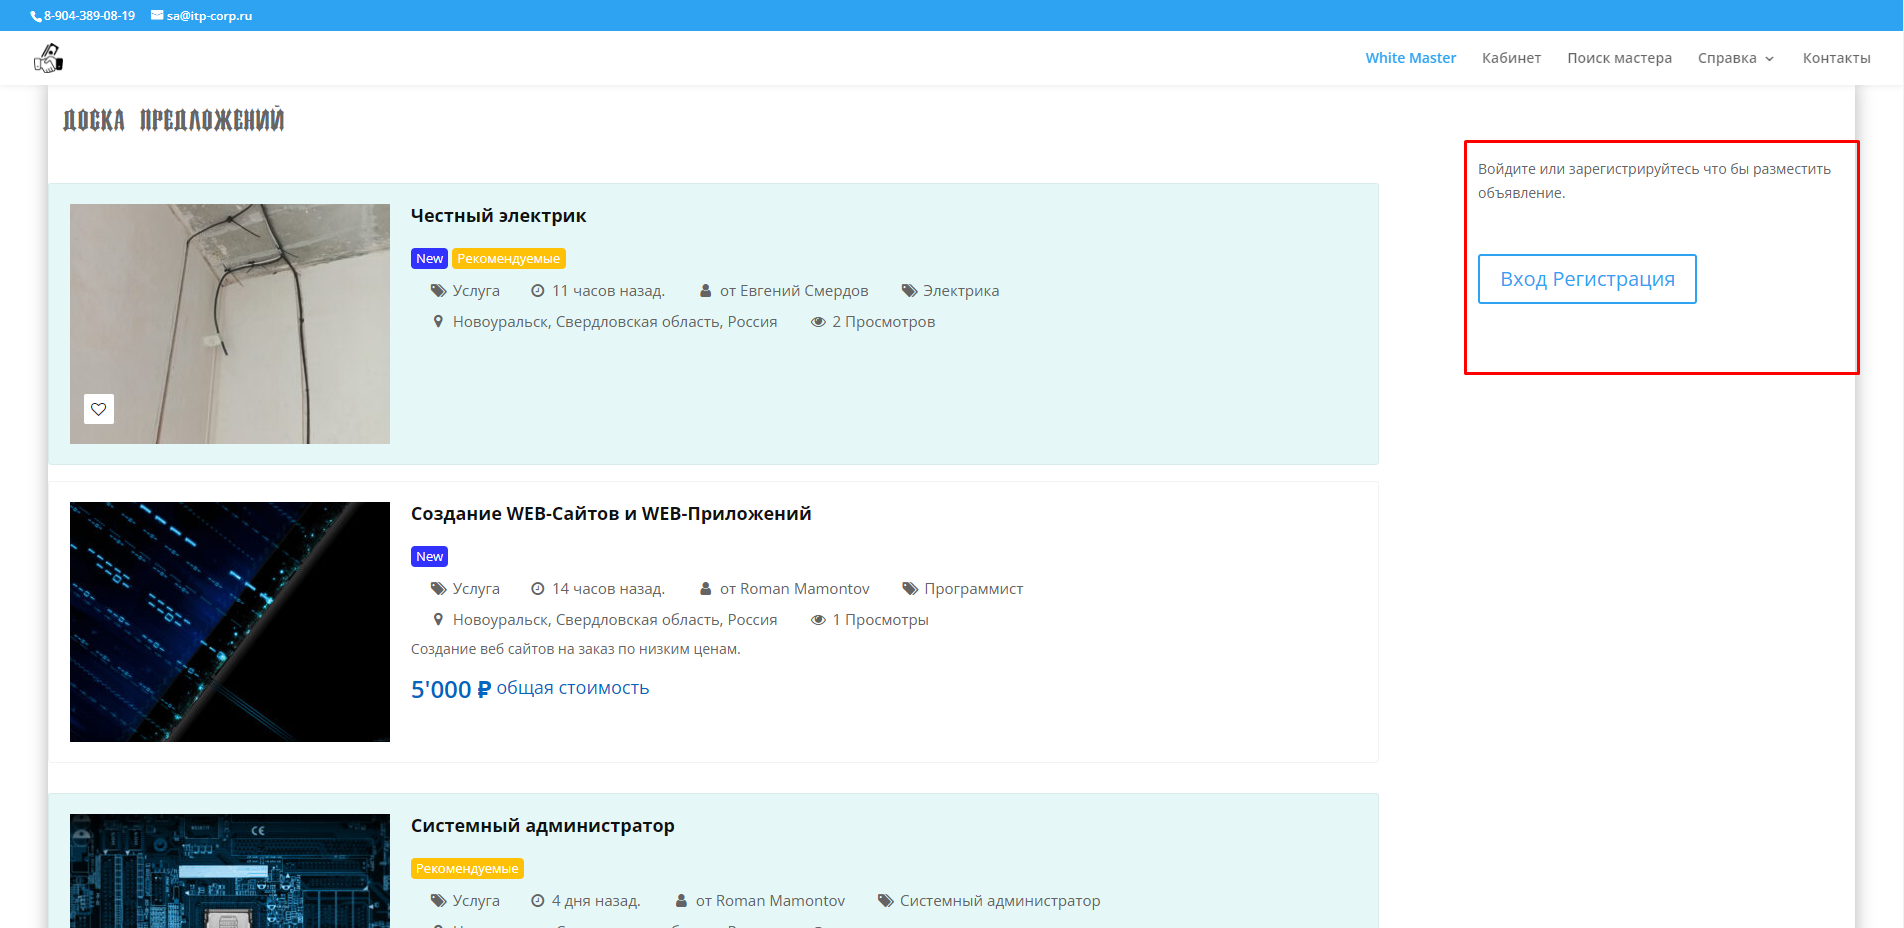The width and height of the screenshot is (1904, 928).
Task: Open Создание WEB-Сайтов и WEB-Приложений listing
Action: pos(610,514)
